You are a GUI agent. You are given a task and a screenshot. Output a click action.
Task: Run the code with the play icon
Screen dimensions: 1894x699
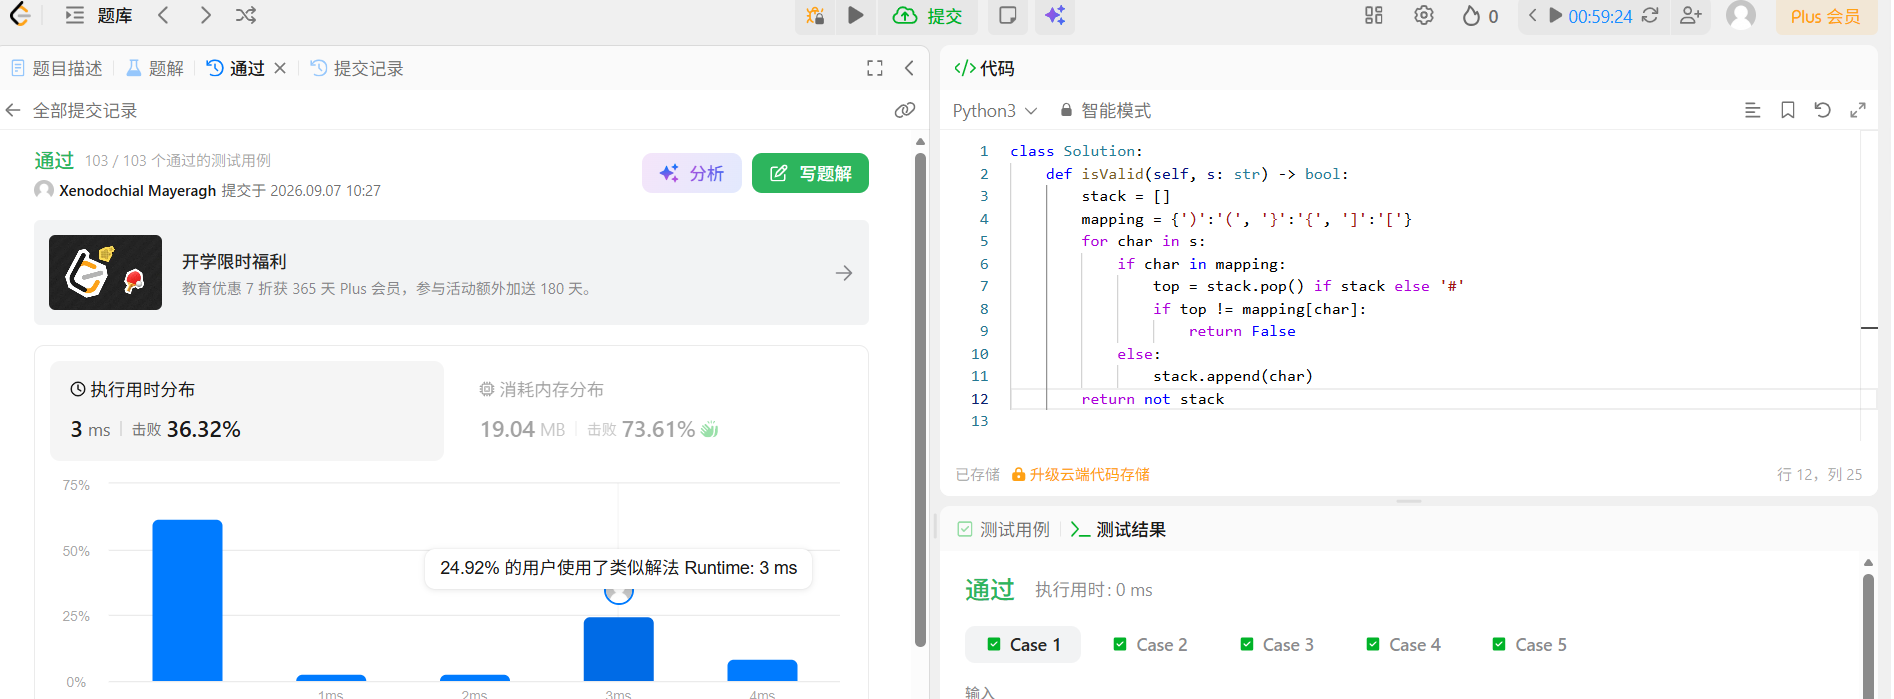(856, 15)
